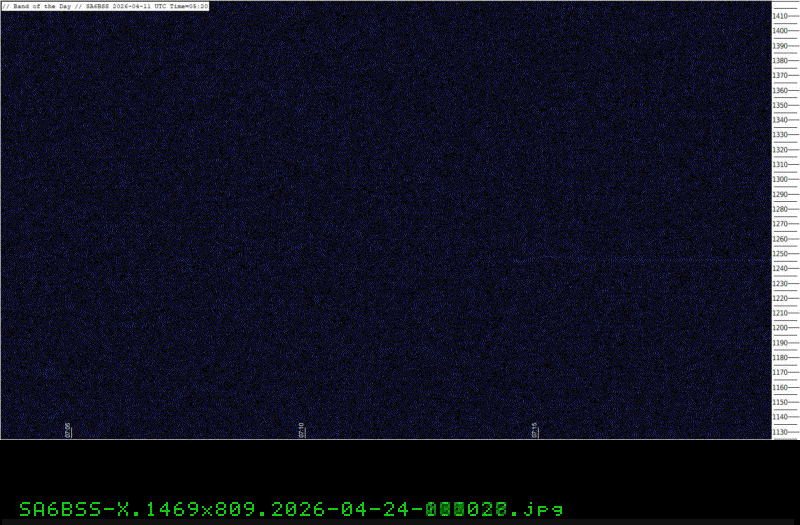The image size is (800, 525).
Task: Click the 1230 frequency scale label
Action: click(x=780, y=283)
